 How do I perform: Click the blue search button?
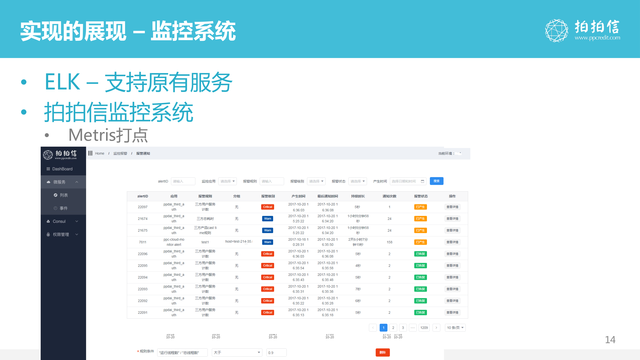click(x=437, y=181)
